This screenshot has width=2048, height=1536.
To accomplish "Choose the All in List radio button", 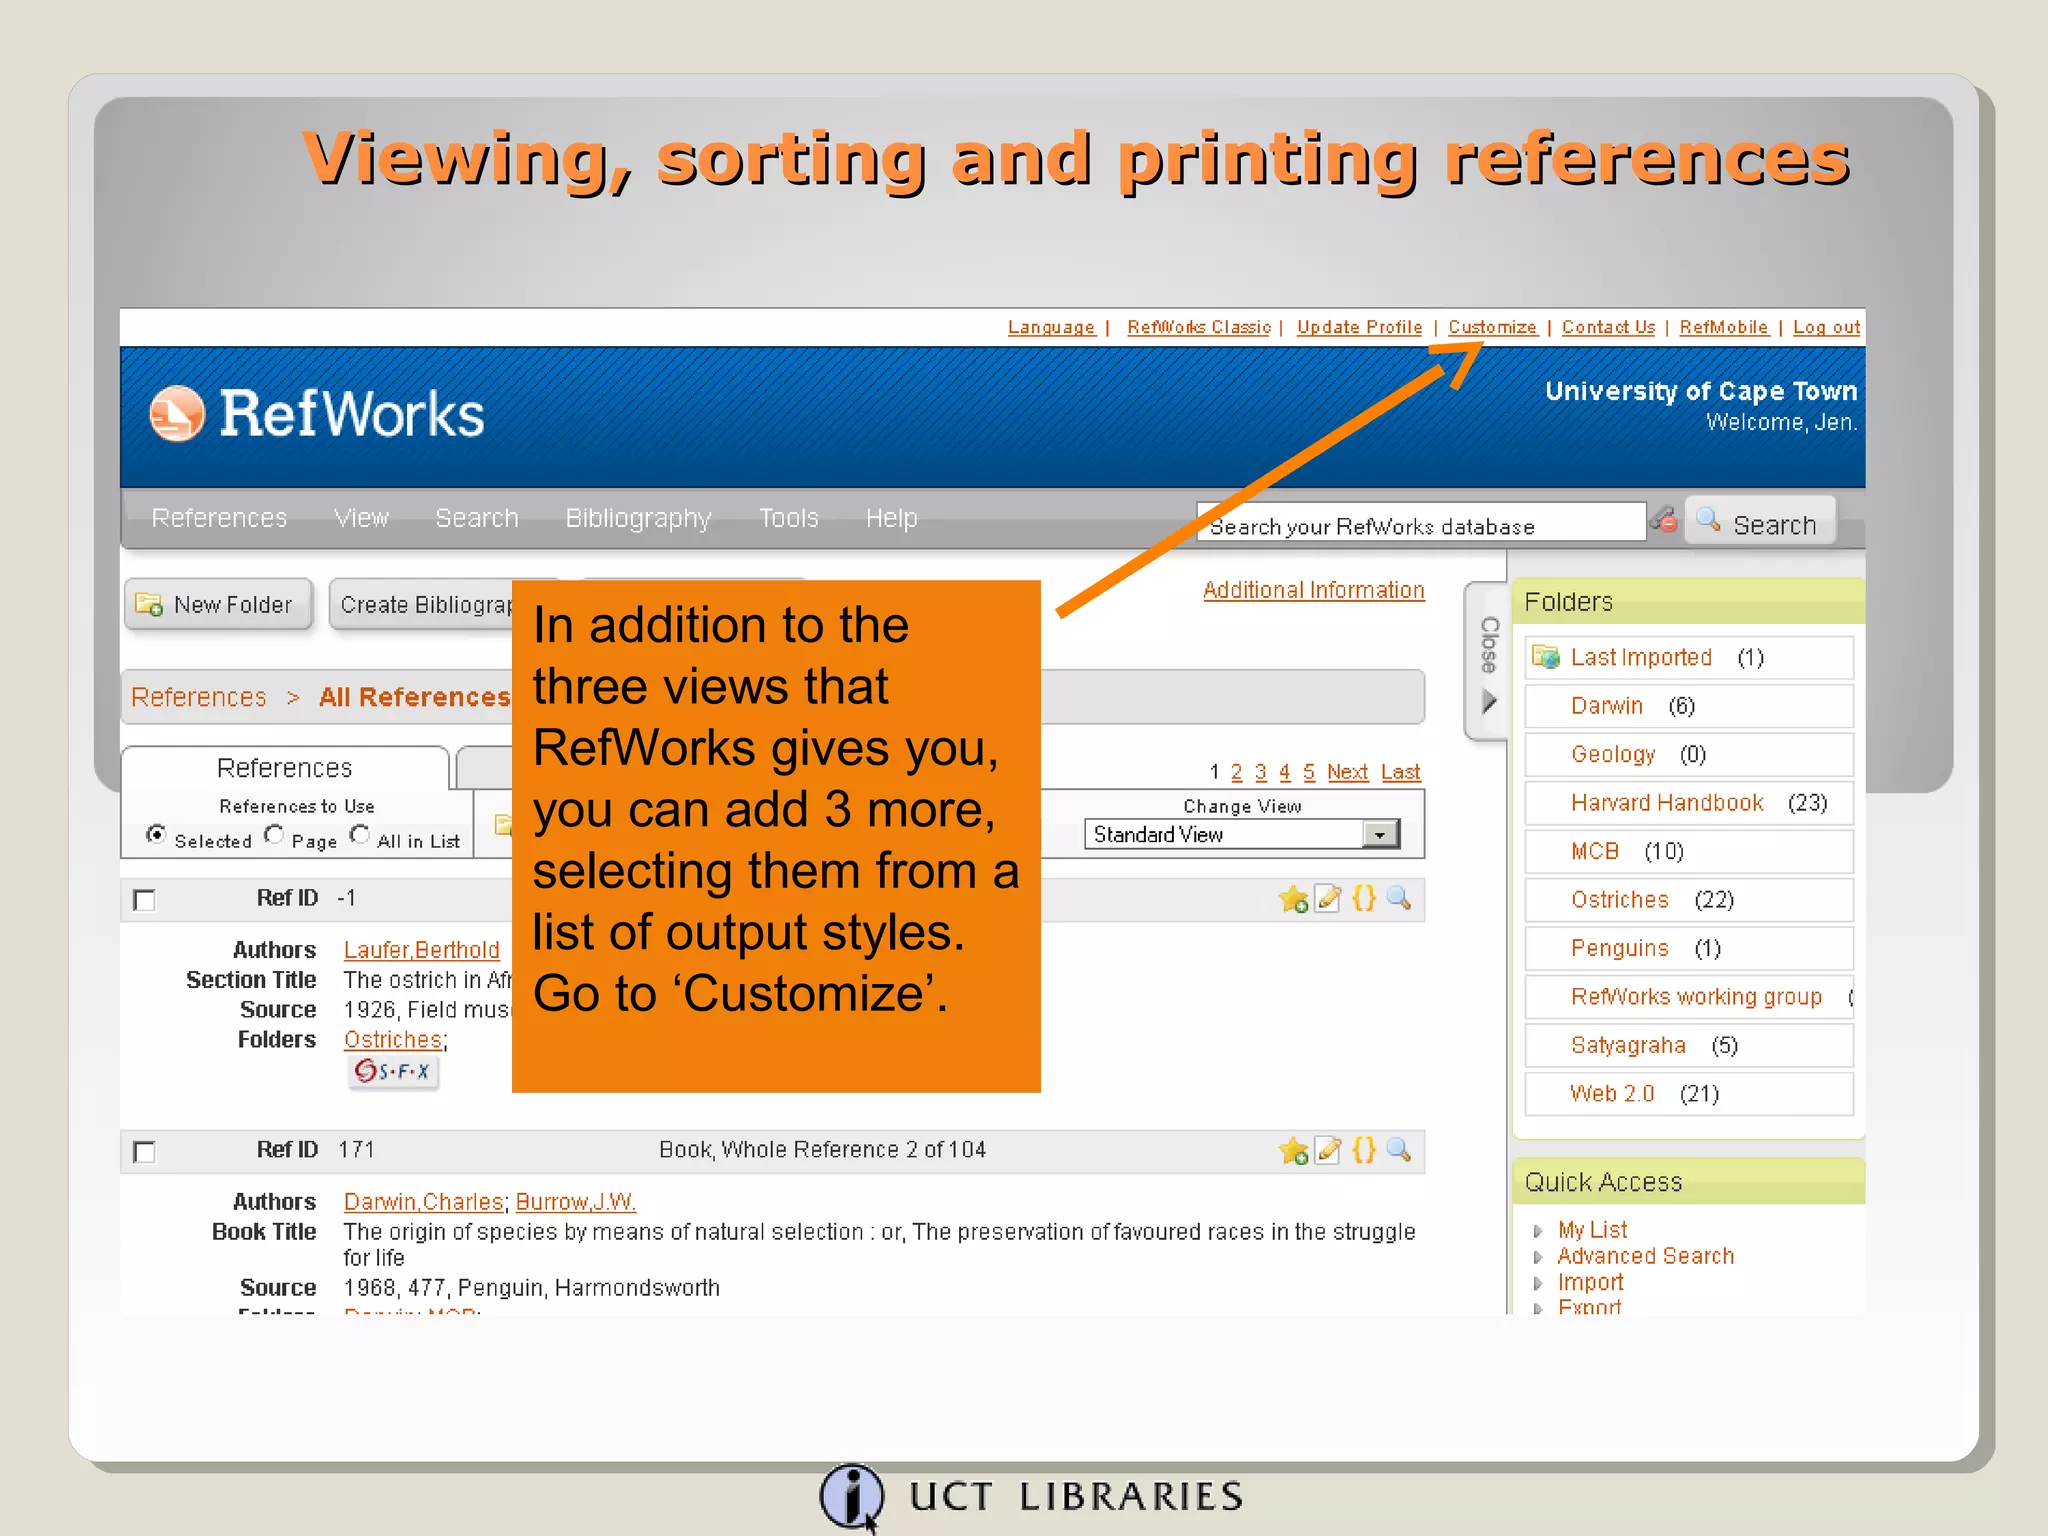I will point(360,834).
